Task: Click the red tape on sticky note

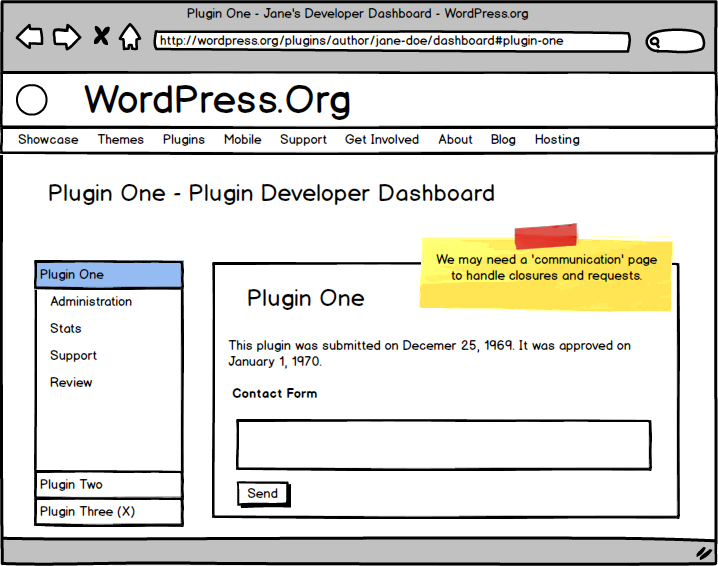Action: [x=545, y=236]
